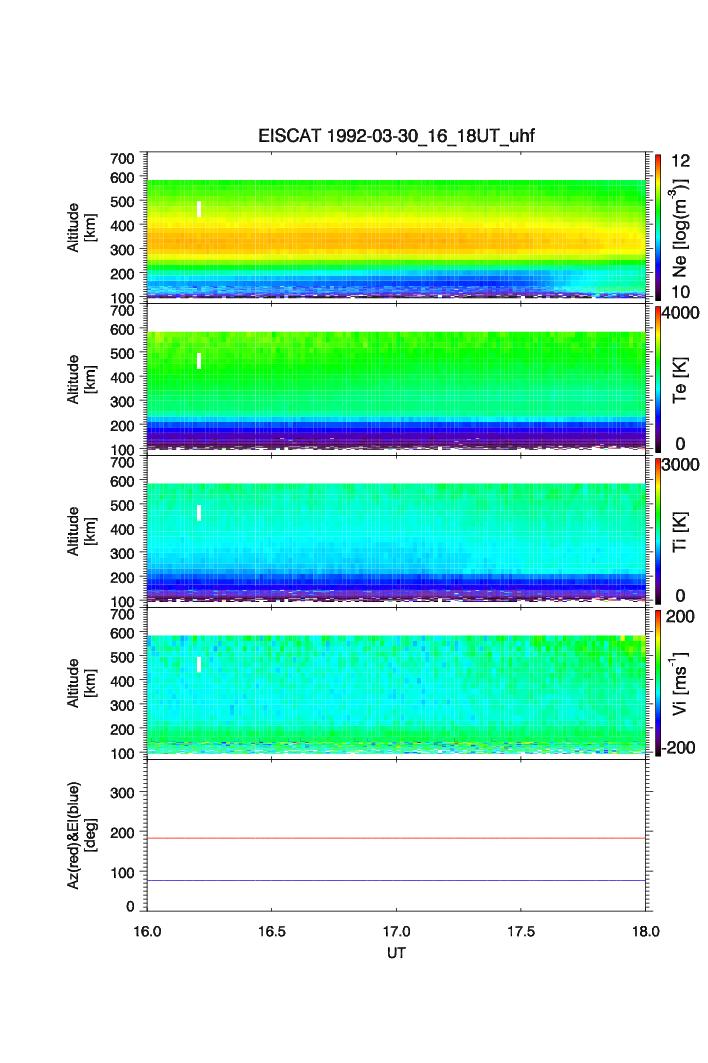This screenshot has width=708, height=1063.
Task: Select the "Vi [ms-1]" colorbar label
Action: coord(680,683)
